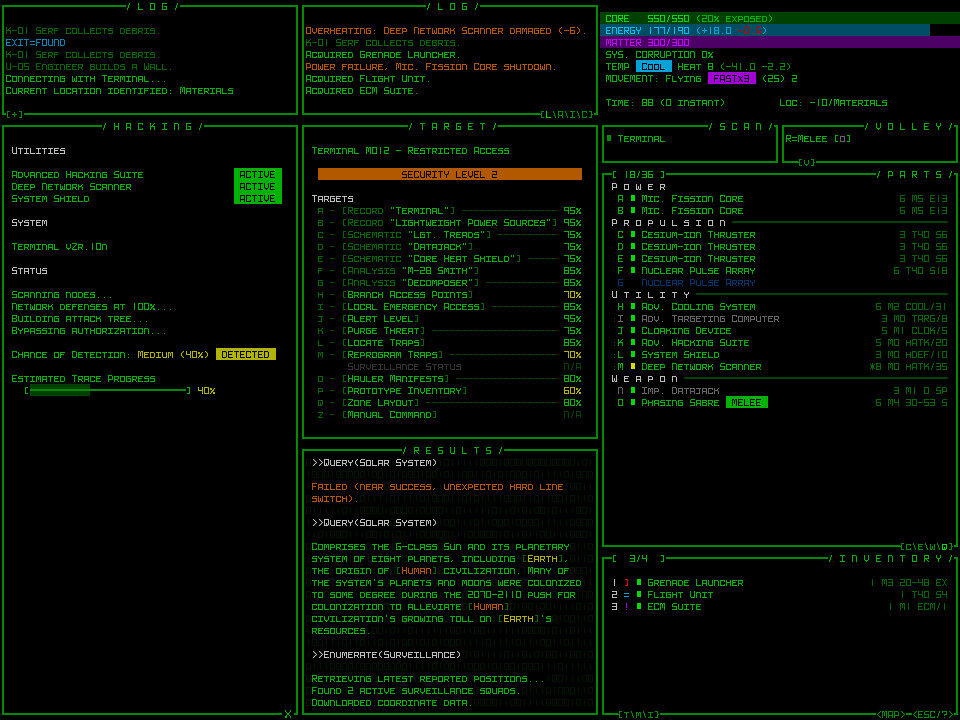The width and height of the screenshot is (960, 720).
Task: Click the Phasing Sabre integrity square
Action: [633, 403]
